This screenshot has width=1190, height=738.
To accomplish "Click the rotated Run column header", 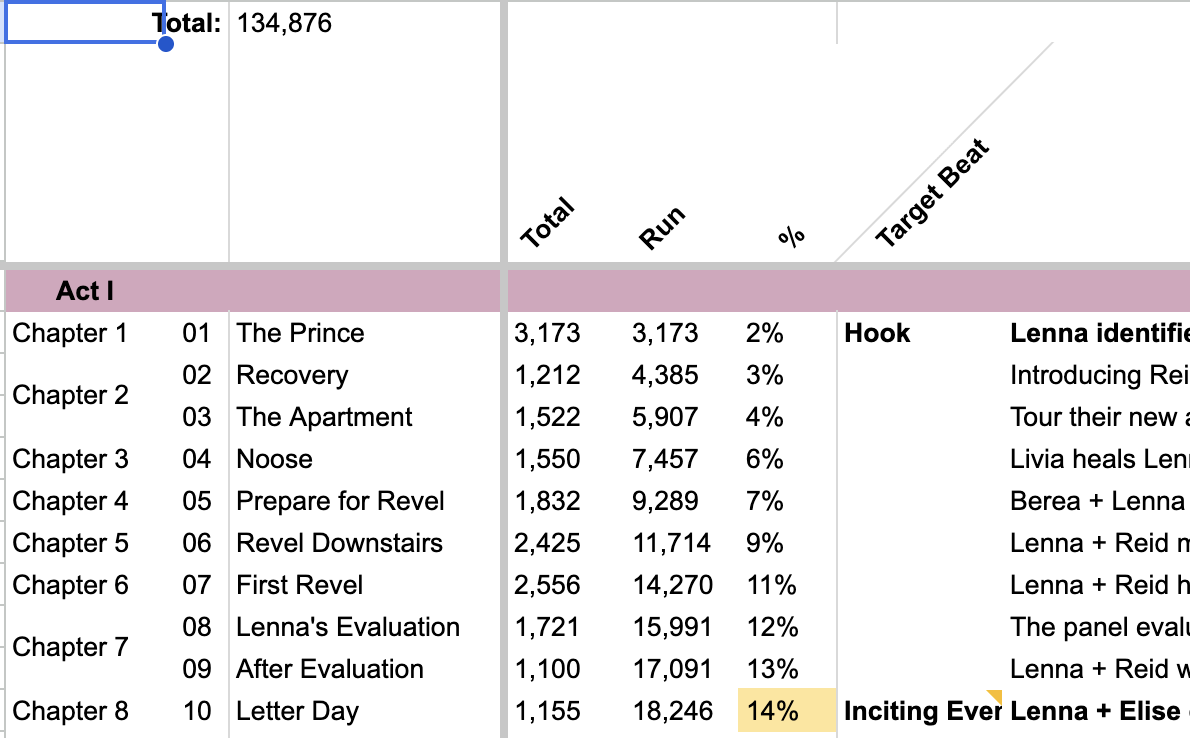I will (662, 227).
